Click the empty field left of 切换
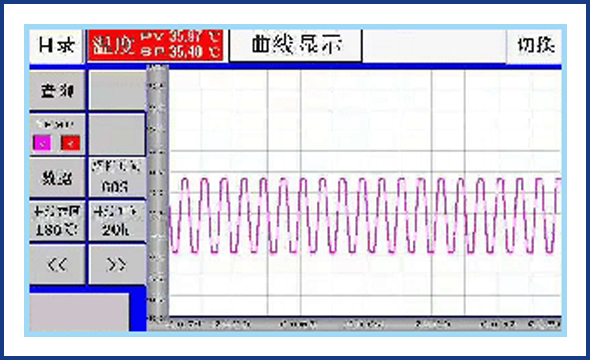This screenshot has height=360, width=590. tap(434, 46)
